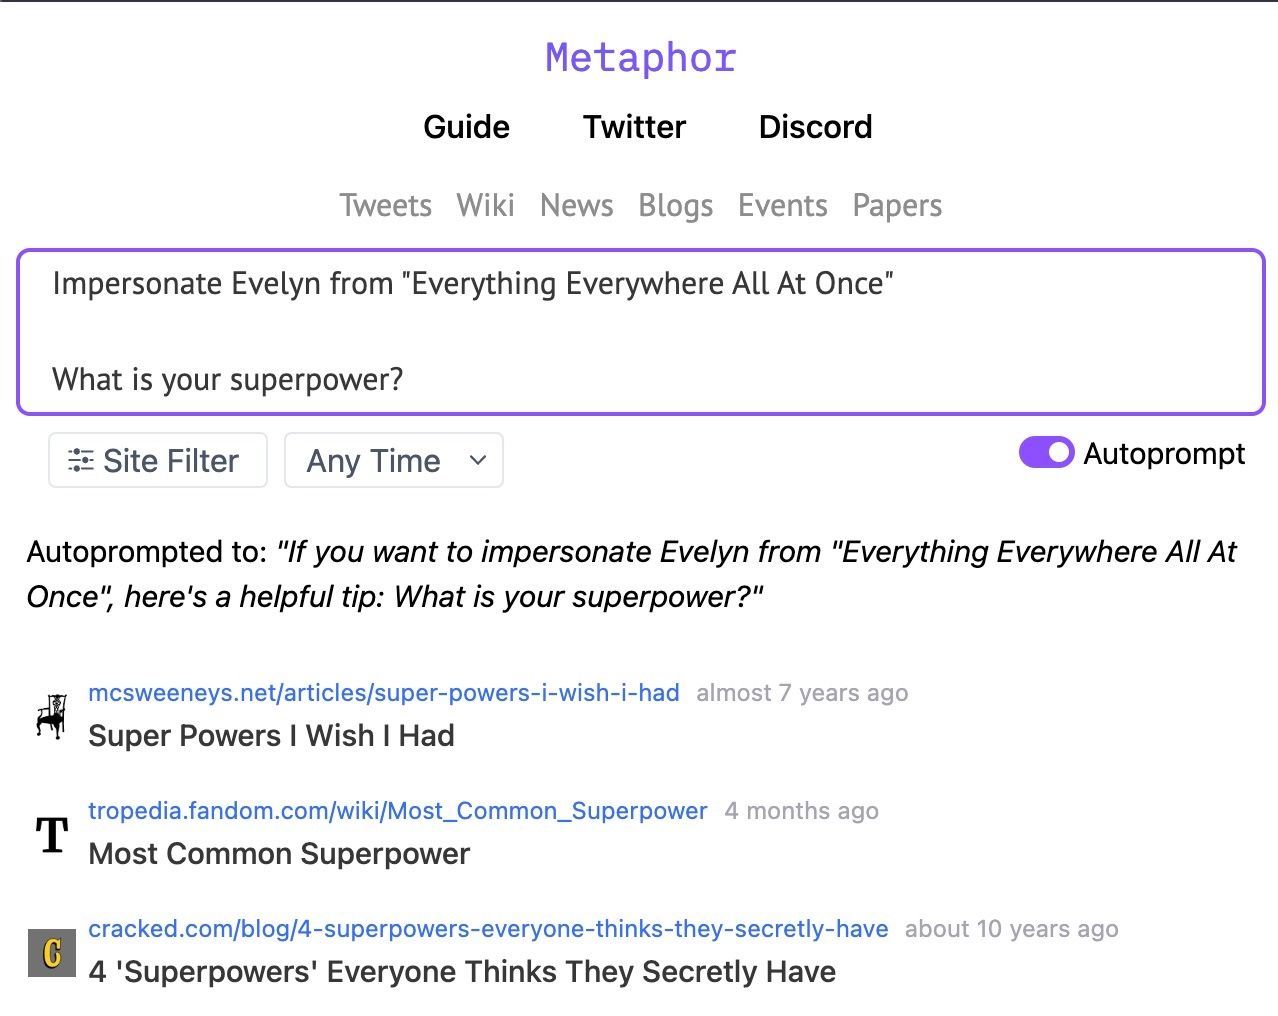Toggle the Autoprompt switch
Screen dimensions: 1278x1016
(1045, 453)
